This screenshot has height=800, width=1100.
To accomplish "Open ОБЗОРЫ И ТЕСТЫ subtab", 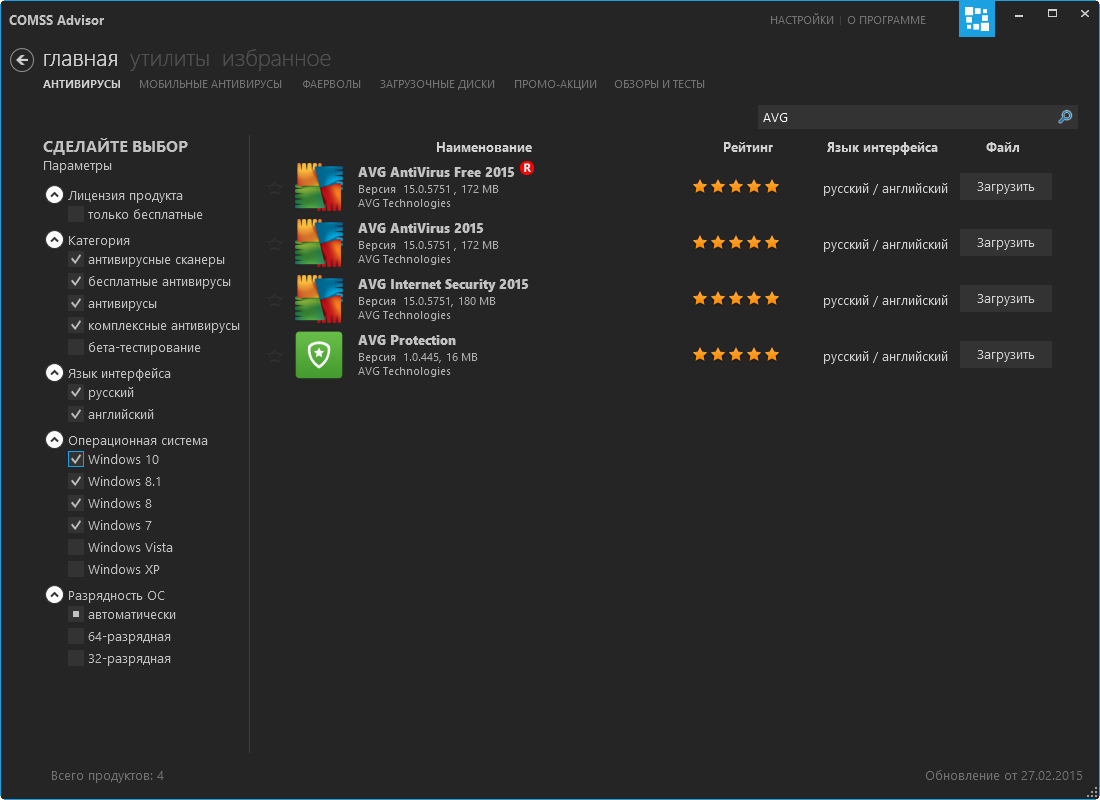I will [x=659, y=84].
